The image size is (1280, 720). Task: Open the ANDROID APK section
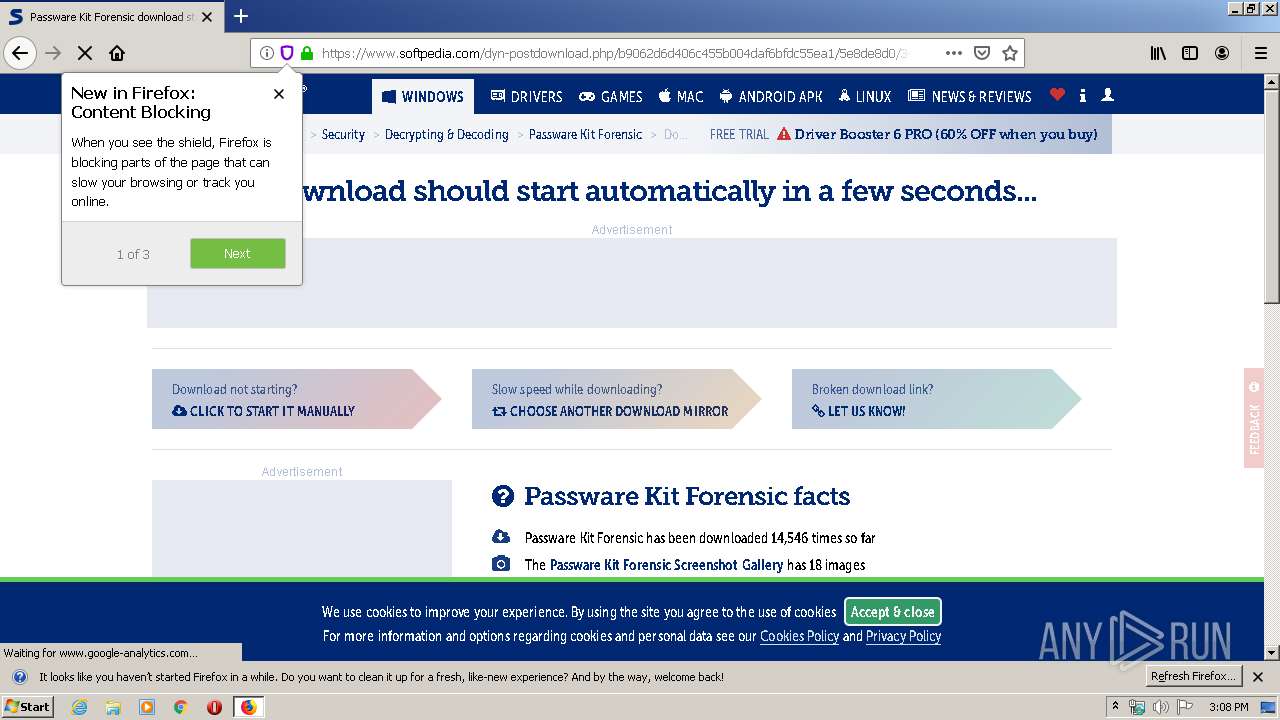pos(770,96)
